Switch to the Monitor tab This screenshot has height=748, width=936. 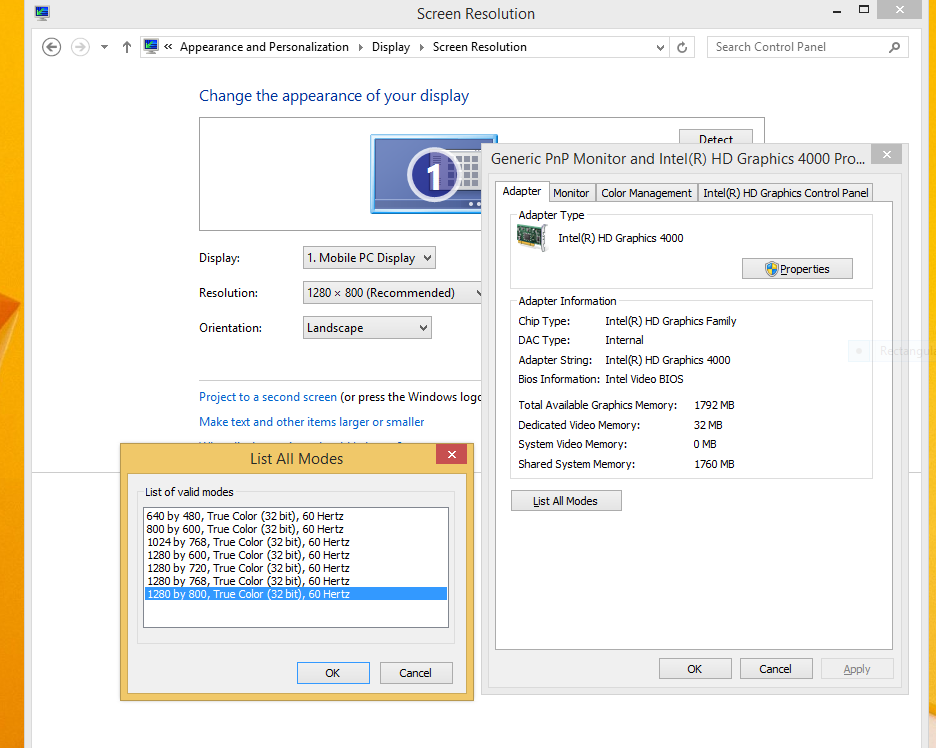pos(571,193)
